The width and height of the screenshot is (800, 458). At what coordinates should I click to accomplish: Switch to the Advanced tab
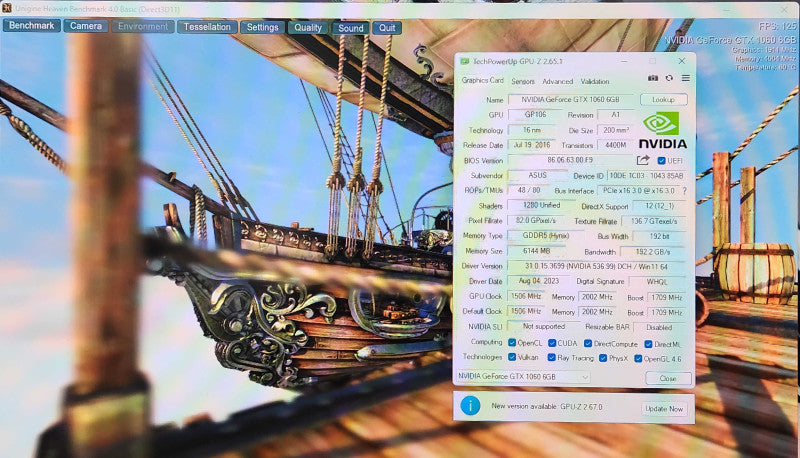pos(558,81)
